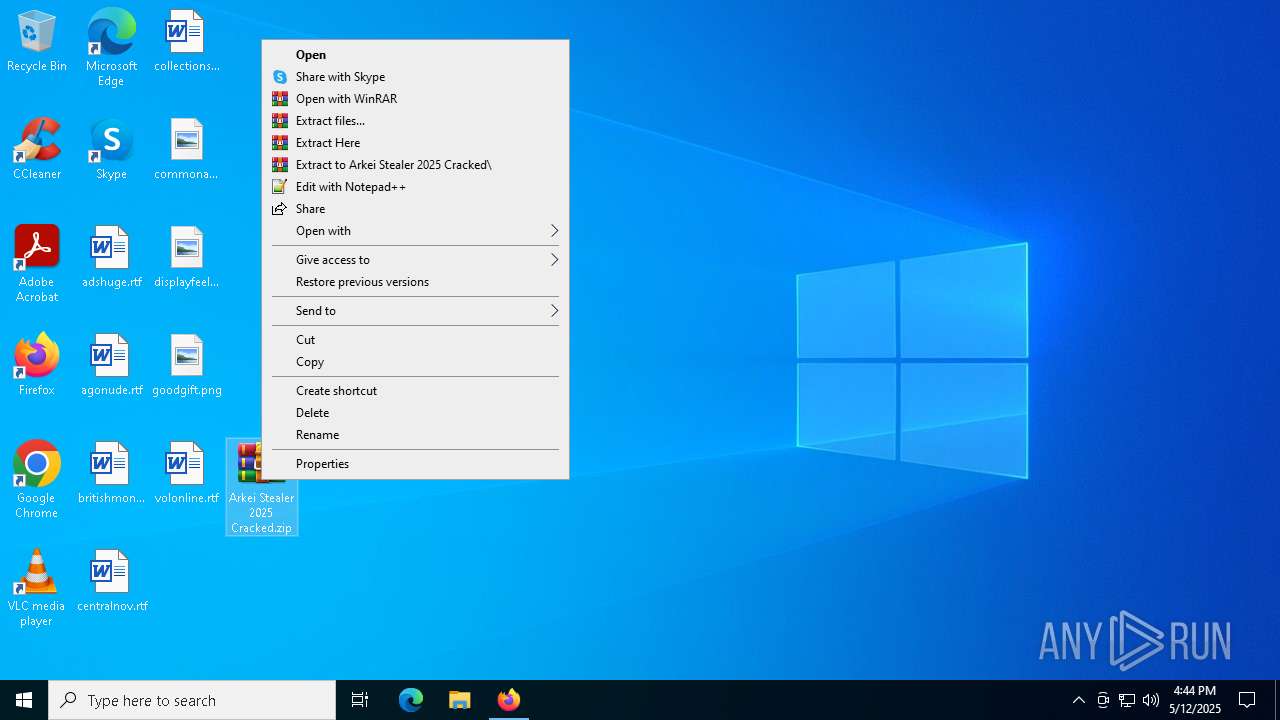This screenshot has width=1280, height=720.
Task: Choose Share with Skype
Action: pos(415,77)
